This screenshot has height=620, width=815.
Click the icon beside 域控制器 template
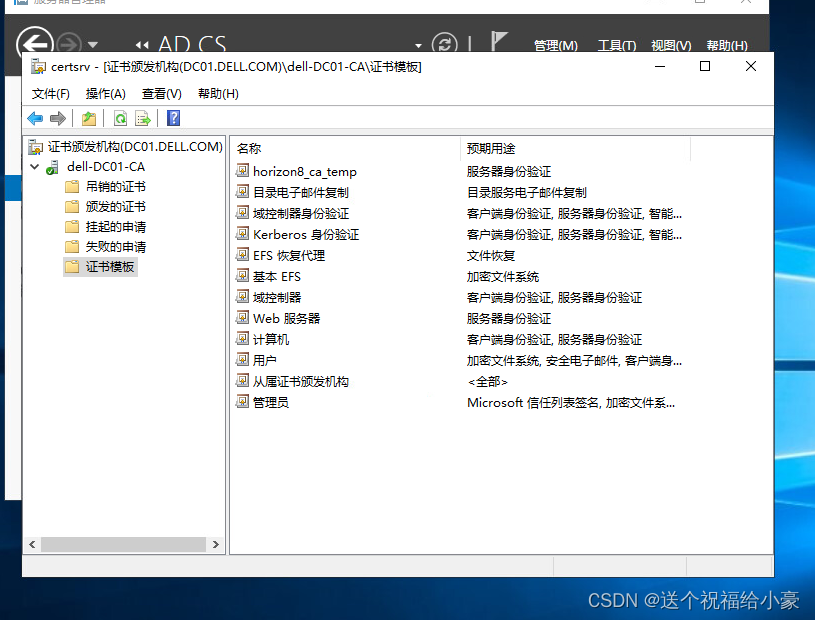point(242,297)
